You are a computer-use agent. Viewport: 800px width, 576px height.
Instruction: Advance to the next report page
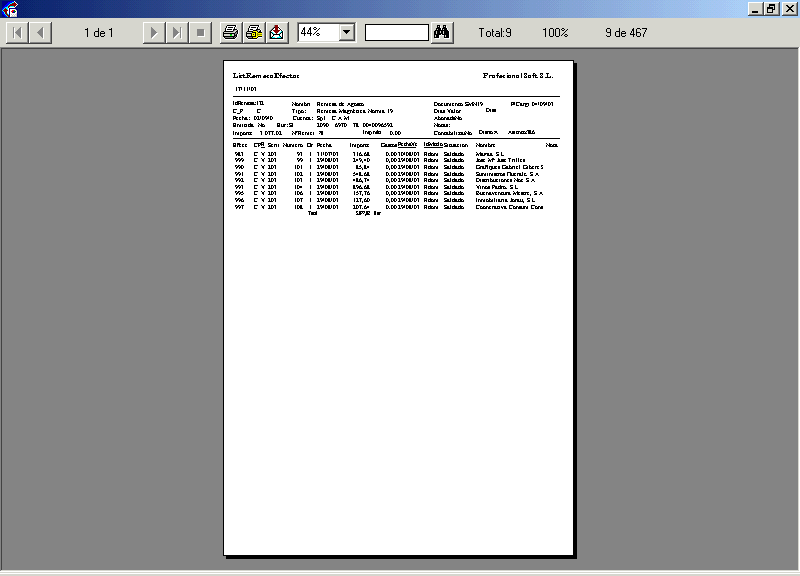coord(153,33)
